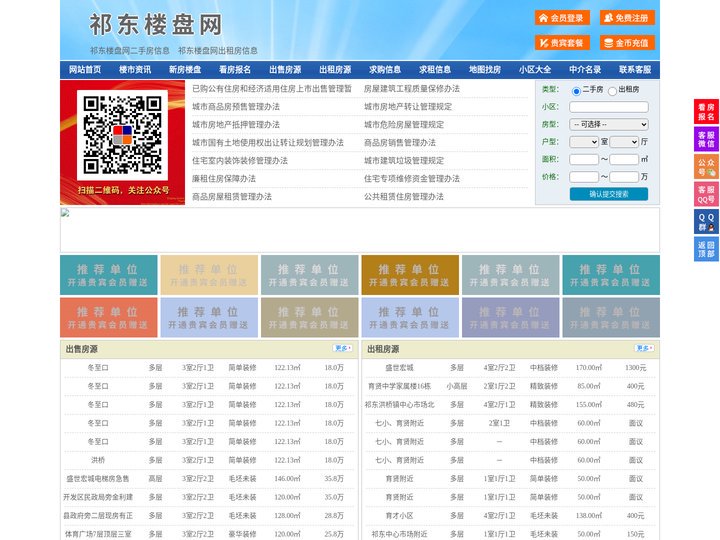Open link 房屋建筑工程质量保修办法
This screenshot has width=720, height=540.
[x=412, y=89]
